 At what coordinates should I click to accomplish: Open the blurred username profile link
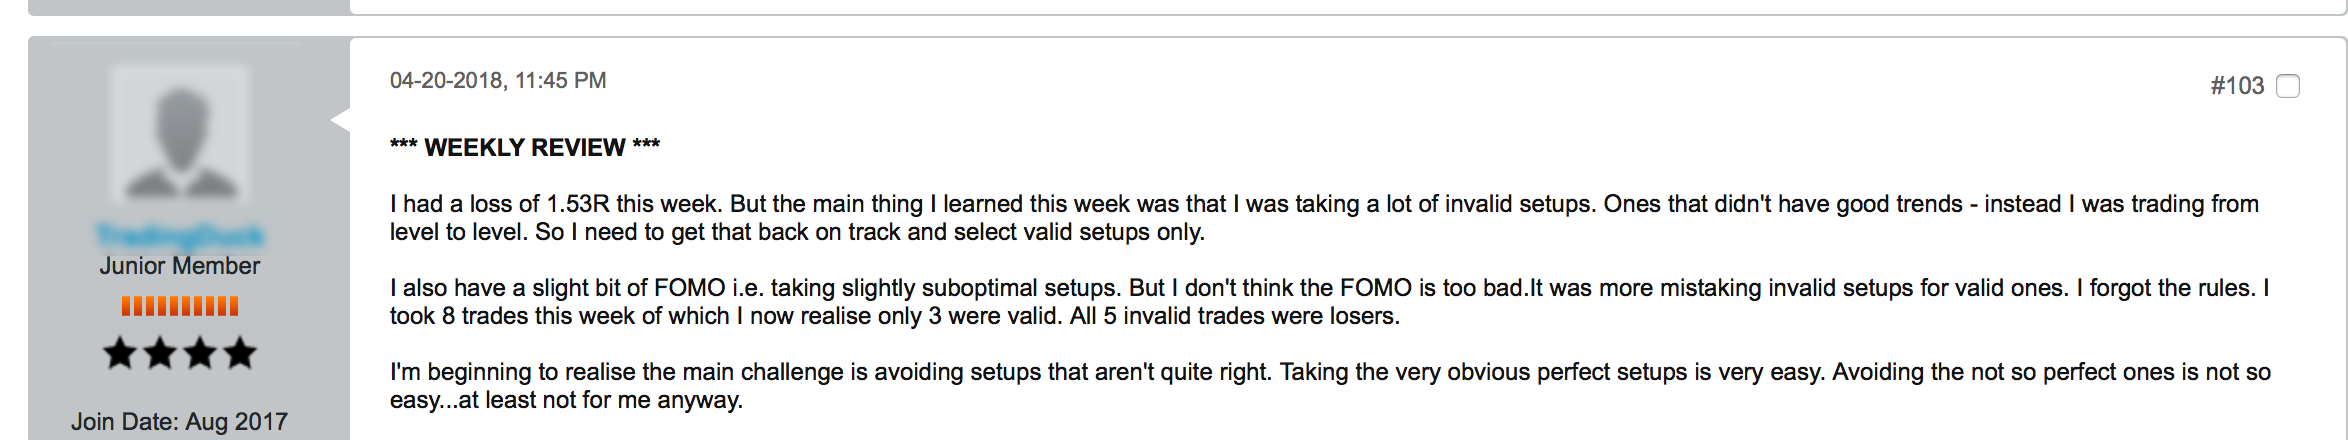(x=180, y=236)
